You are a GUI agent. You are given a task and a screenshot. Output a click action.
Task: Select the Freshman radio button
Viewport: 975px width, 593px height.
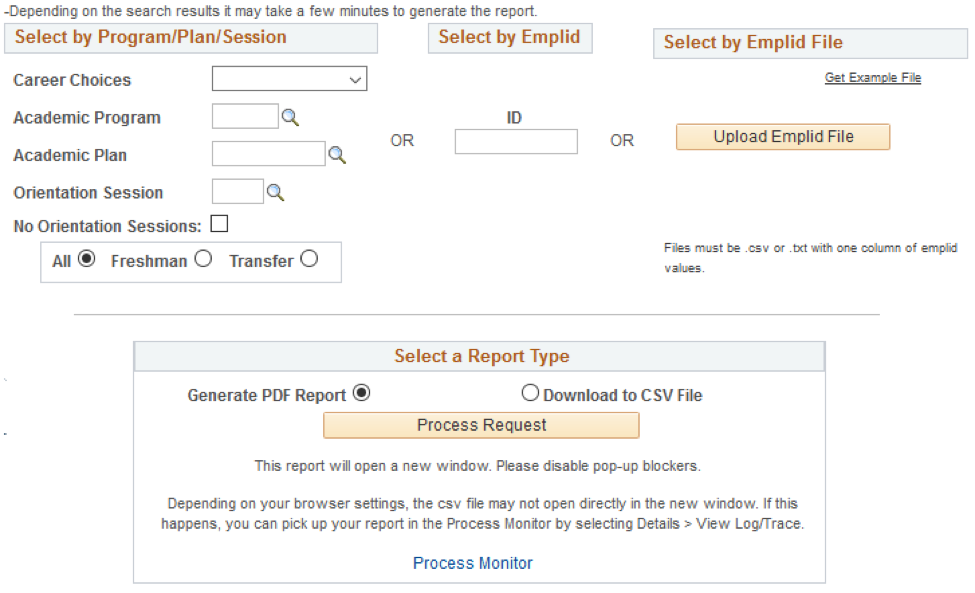click(x=203, y=258)
